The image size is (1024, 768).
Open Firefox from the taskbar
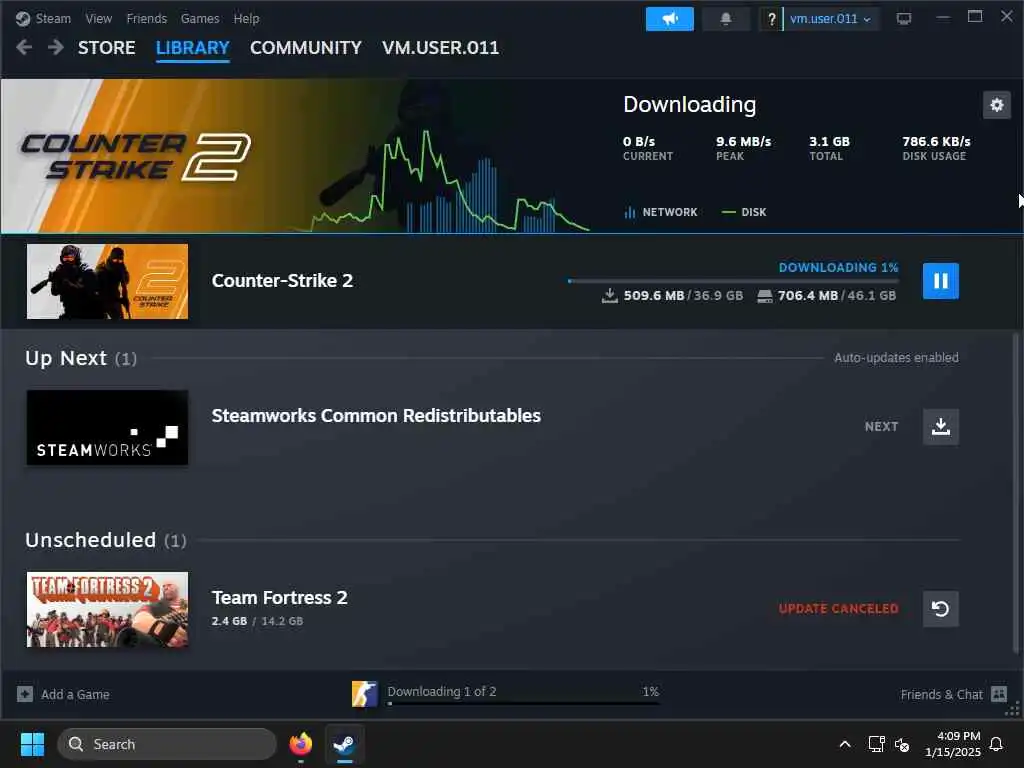click(300, 744)
